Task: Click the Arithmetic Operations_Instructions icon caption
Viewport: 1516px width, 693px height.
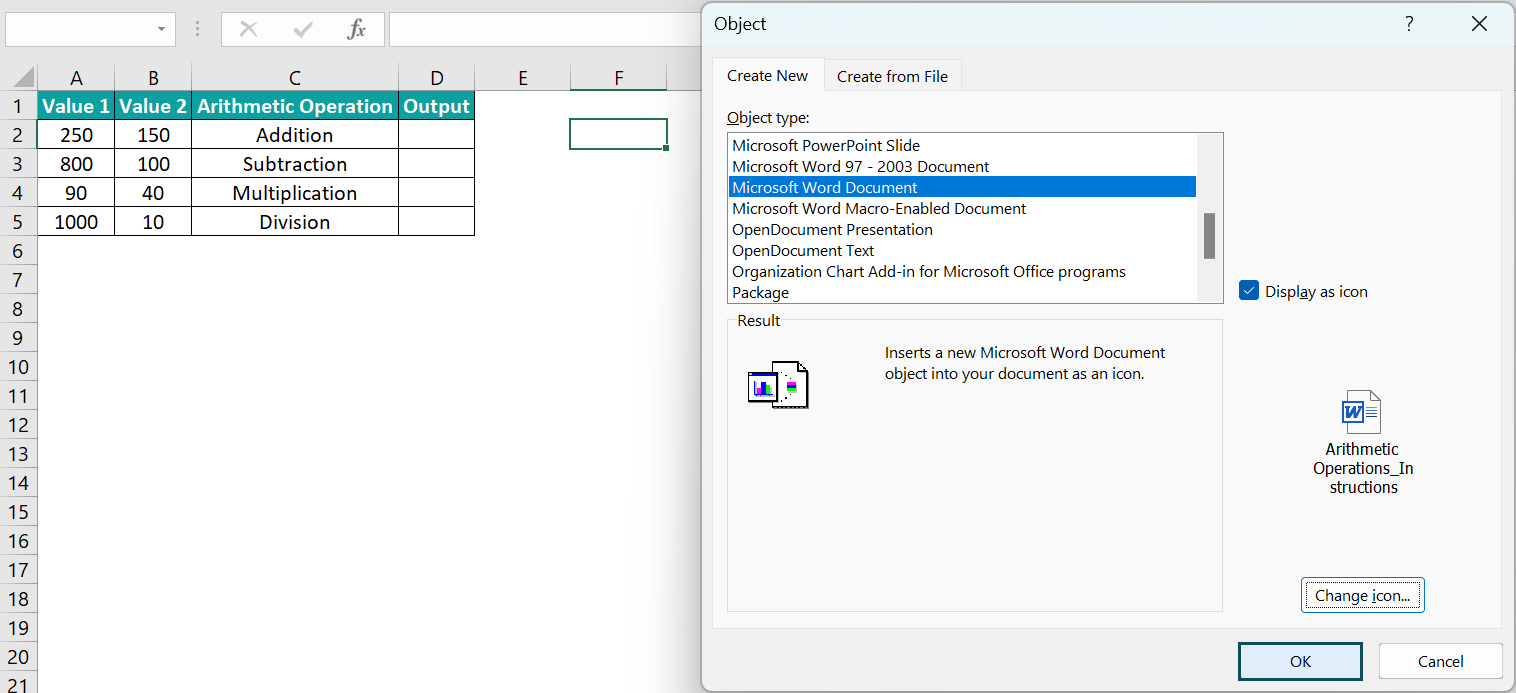Action: [x=1362, y=468]
